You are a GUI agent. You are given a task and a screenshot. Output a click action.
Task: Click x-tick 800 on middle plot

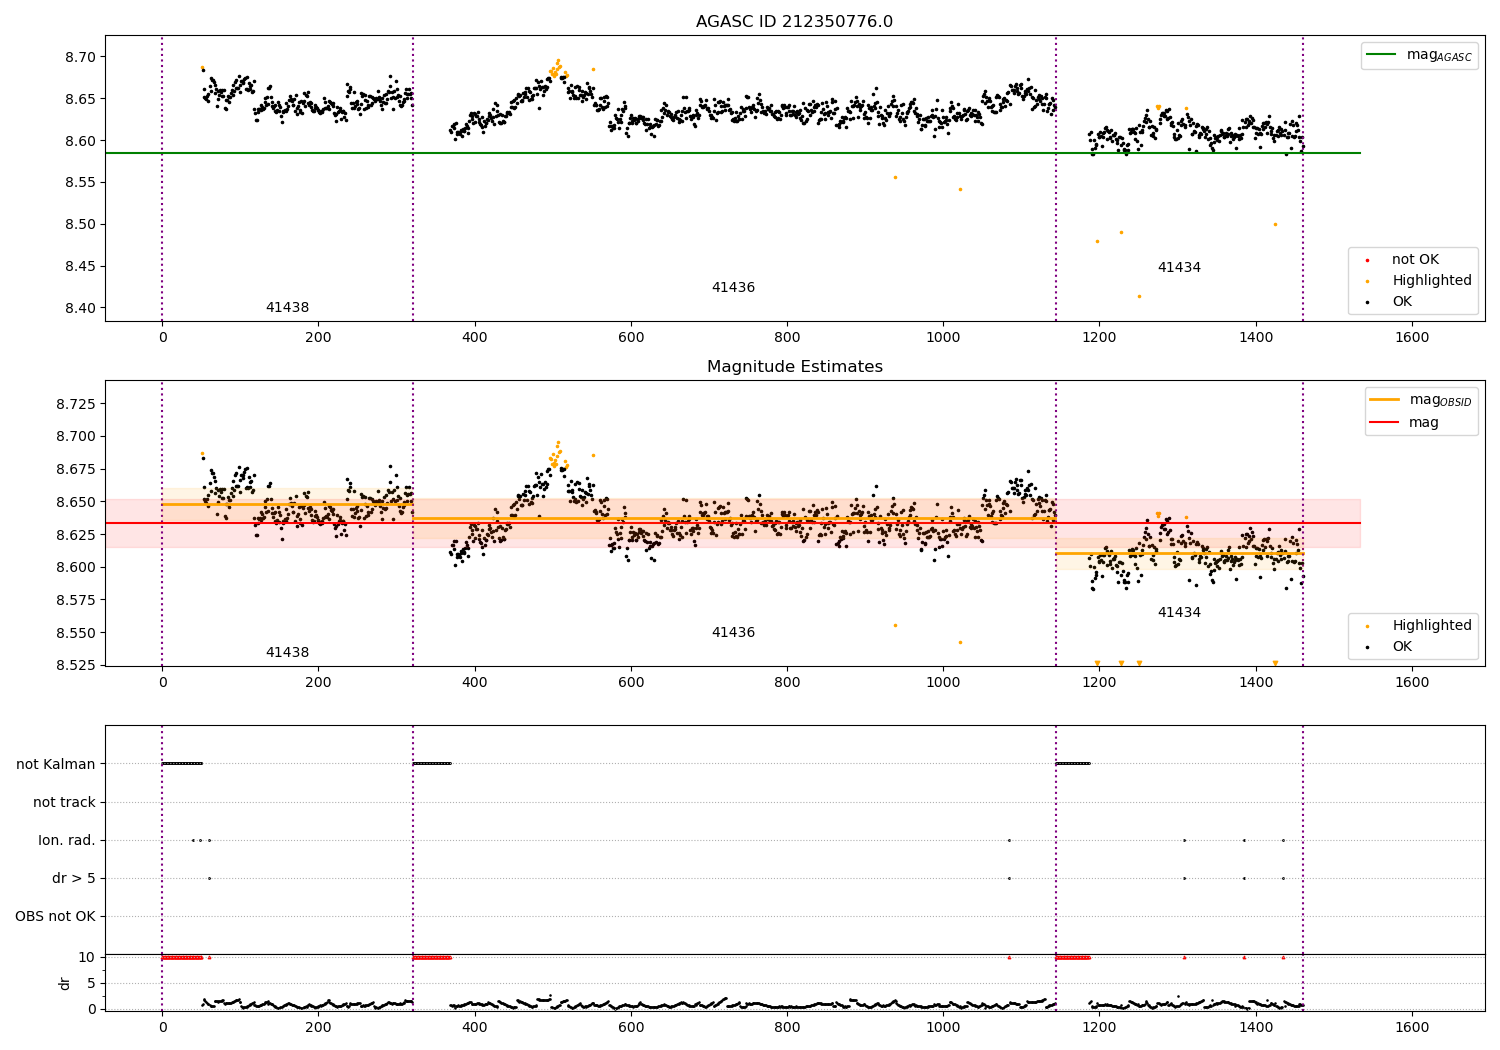point(787,683)
